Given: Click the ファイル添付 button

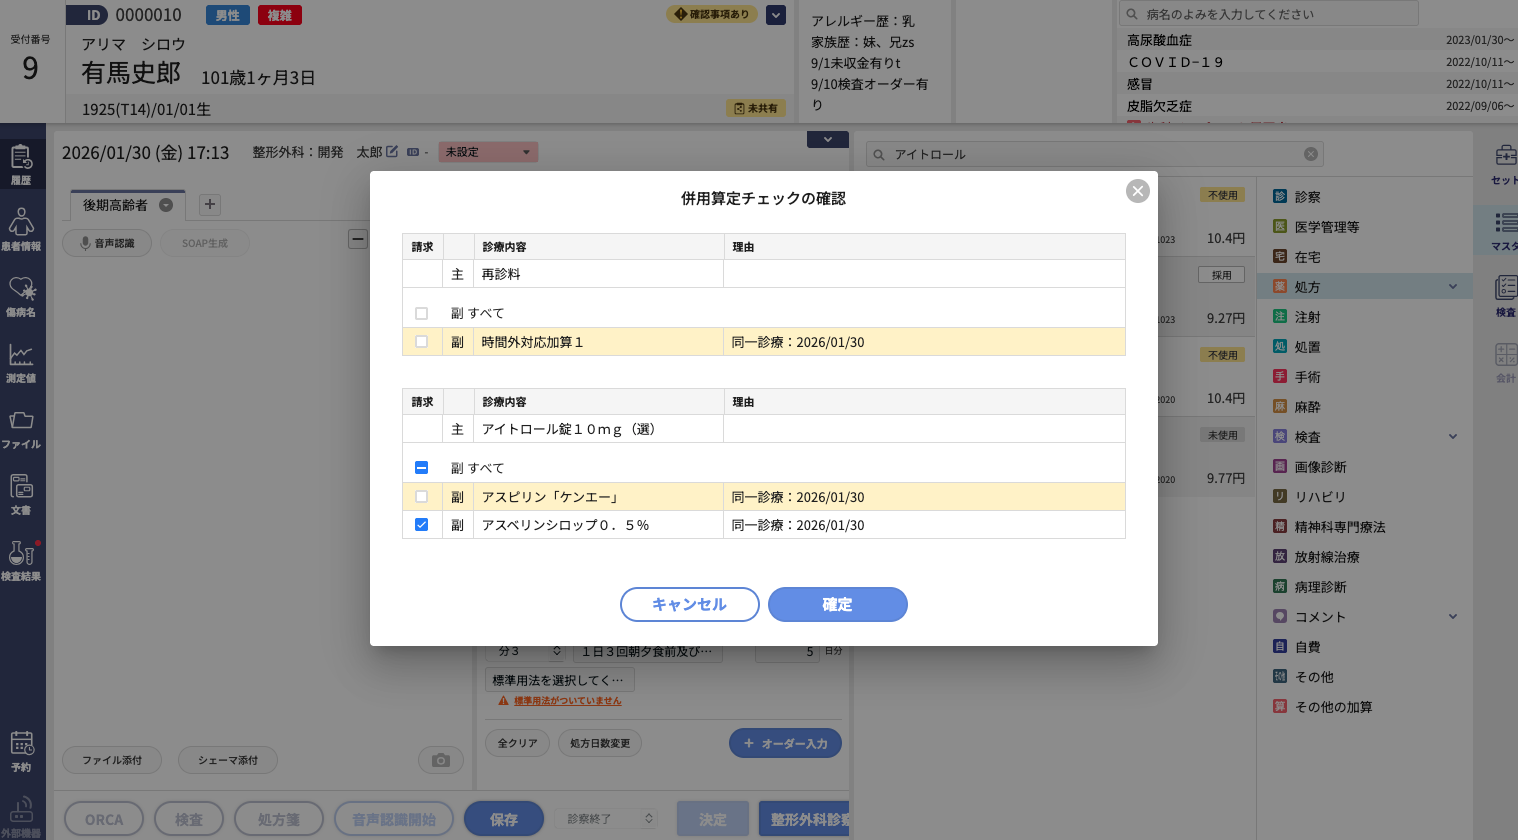Looking at the screenshot, I should (x=112, y=760).
